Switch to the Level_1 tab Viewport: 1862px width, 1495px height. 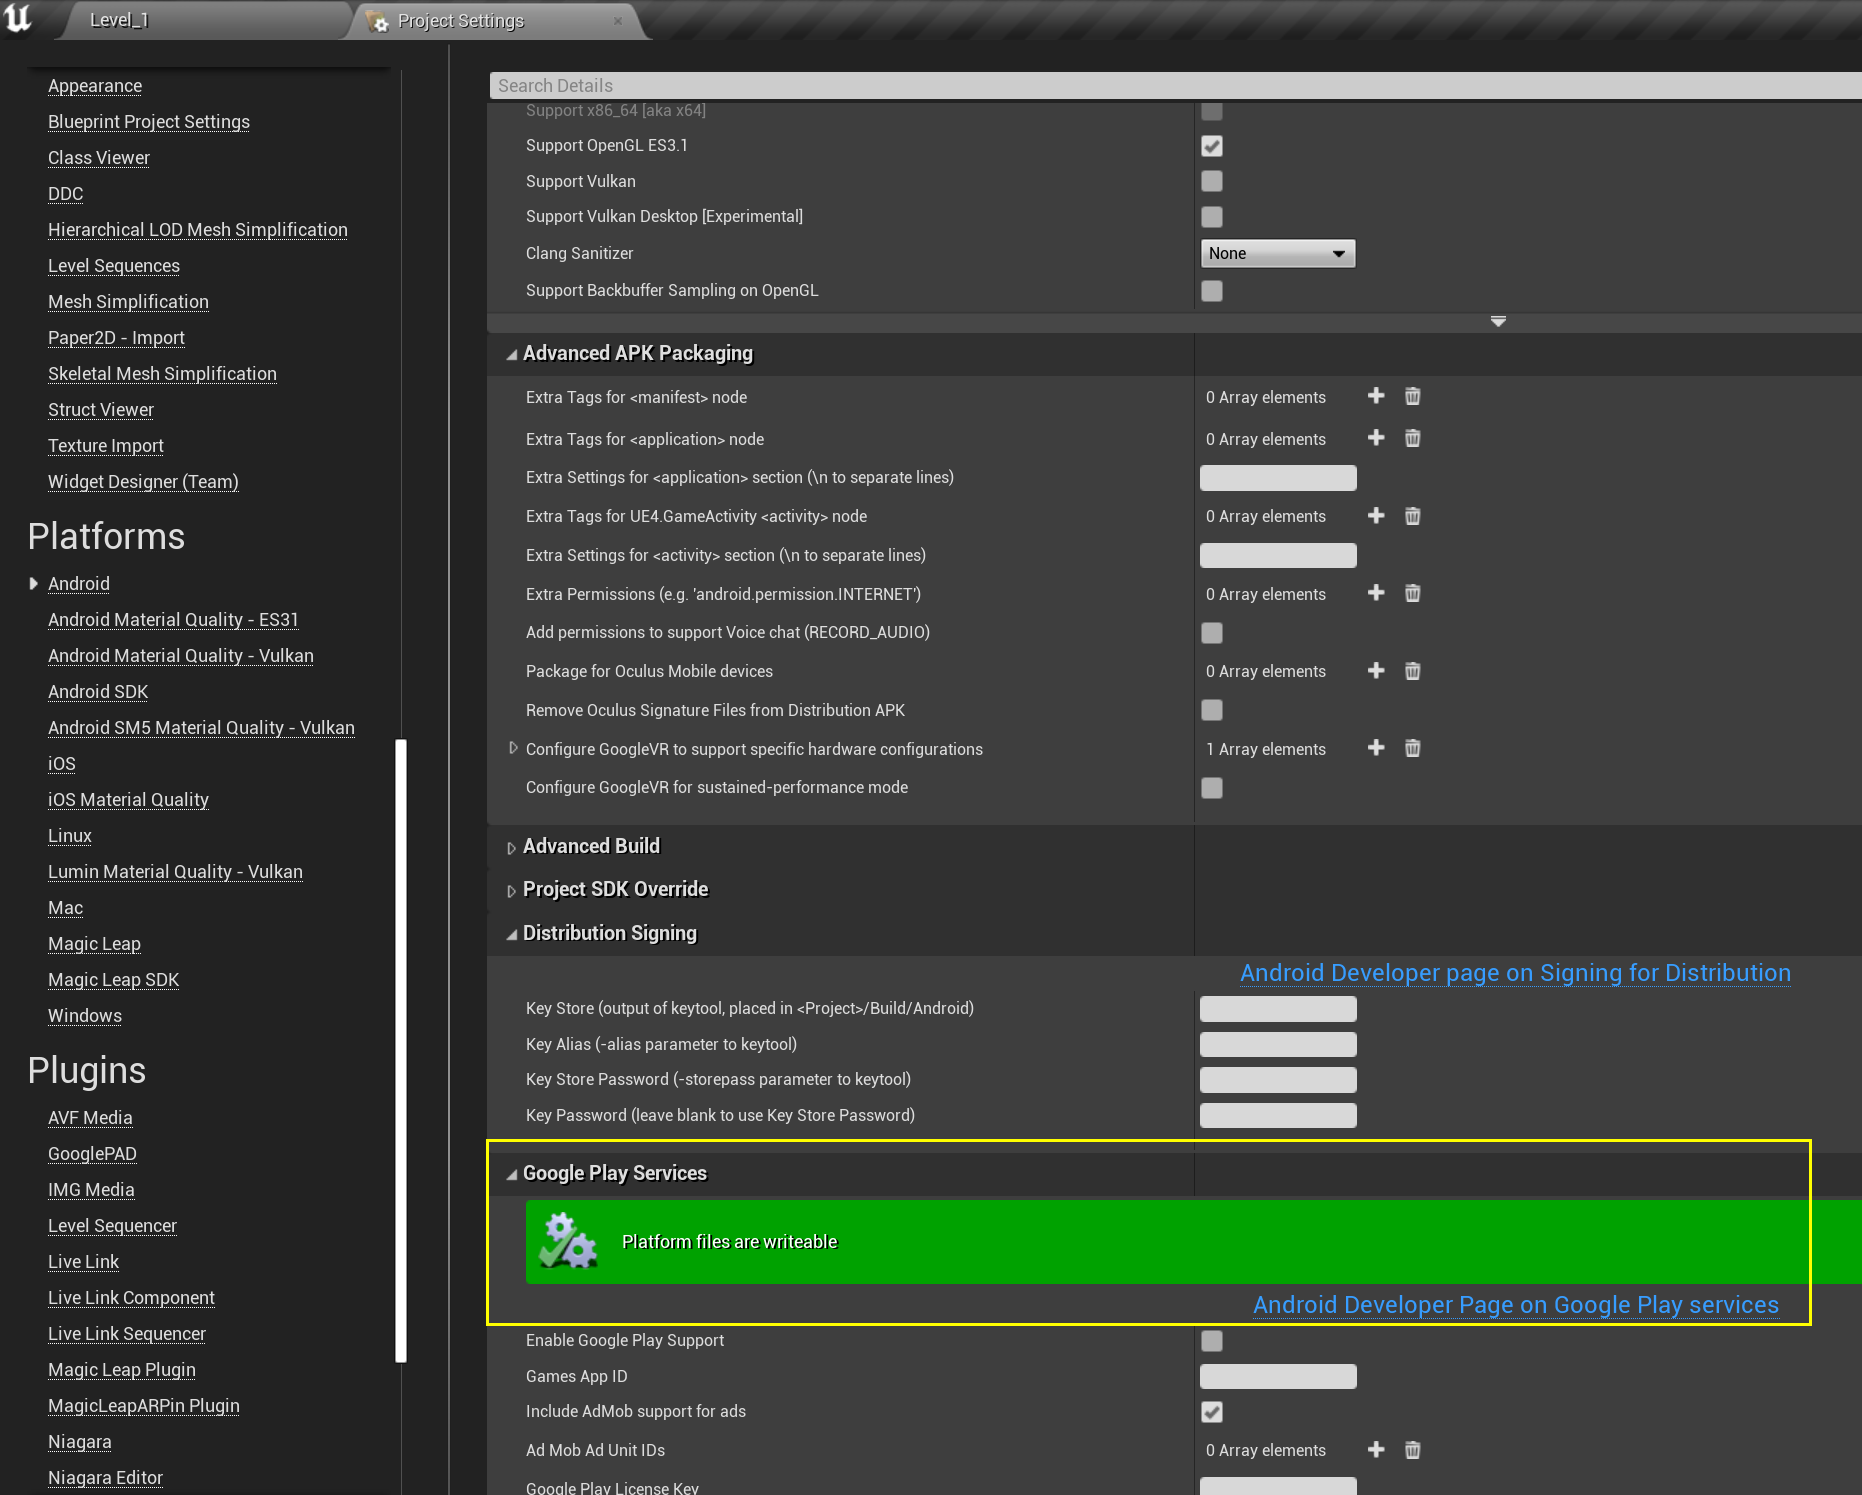(x=119, y=20)
